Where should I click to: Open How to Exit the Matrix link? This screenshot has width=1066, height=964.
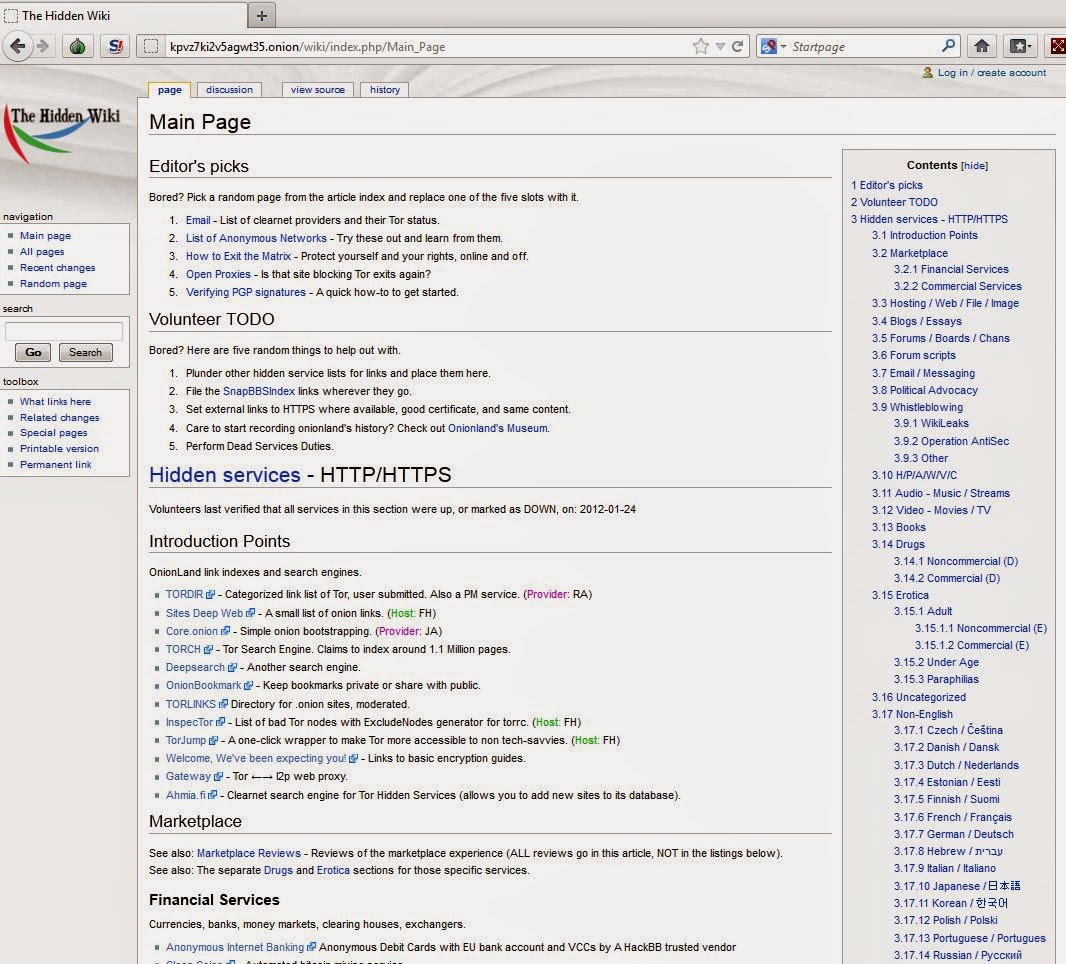238,256
